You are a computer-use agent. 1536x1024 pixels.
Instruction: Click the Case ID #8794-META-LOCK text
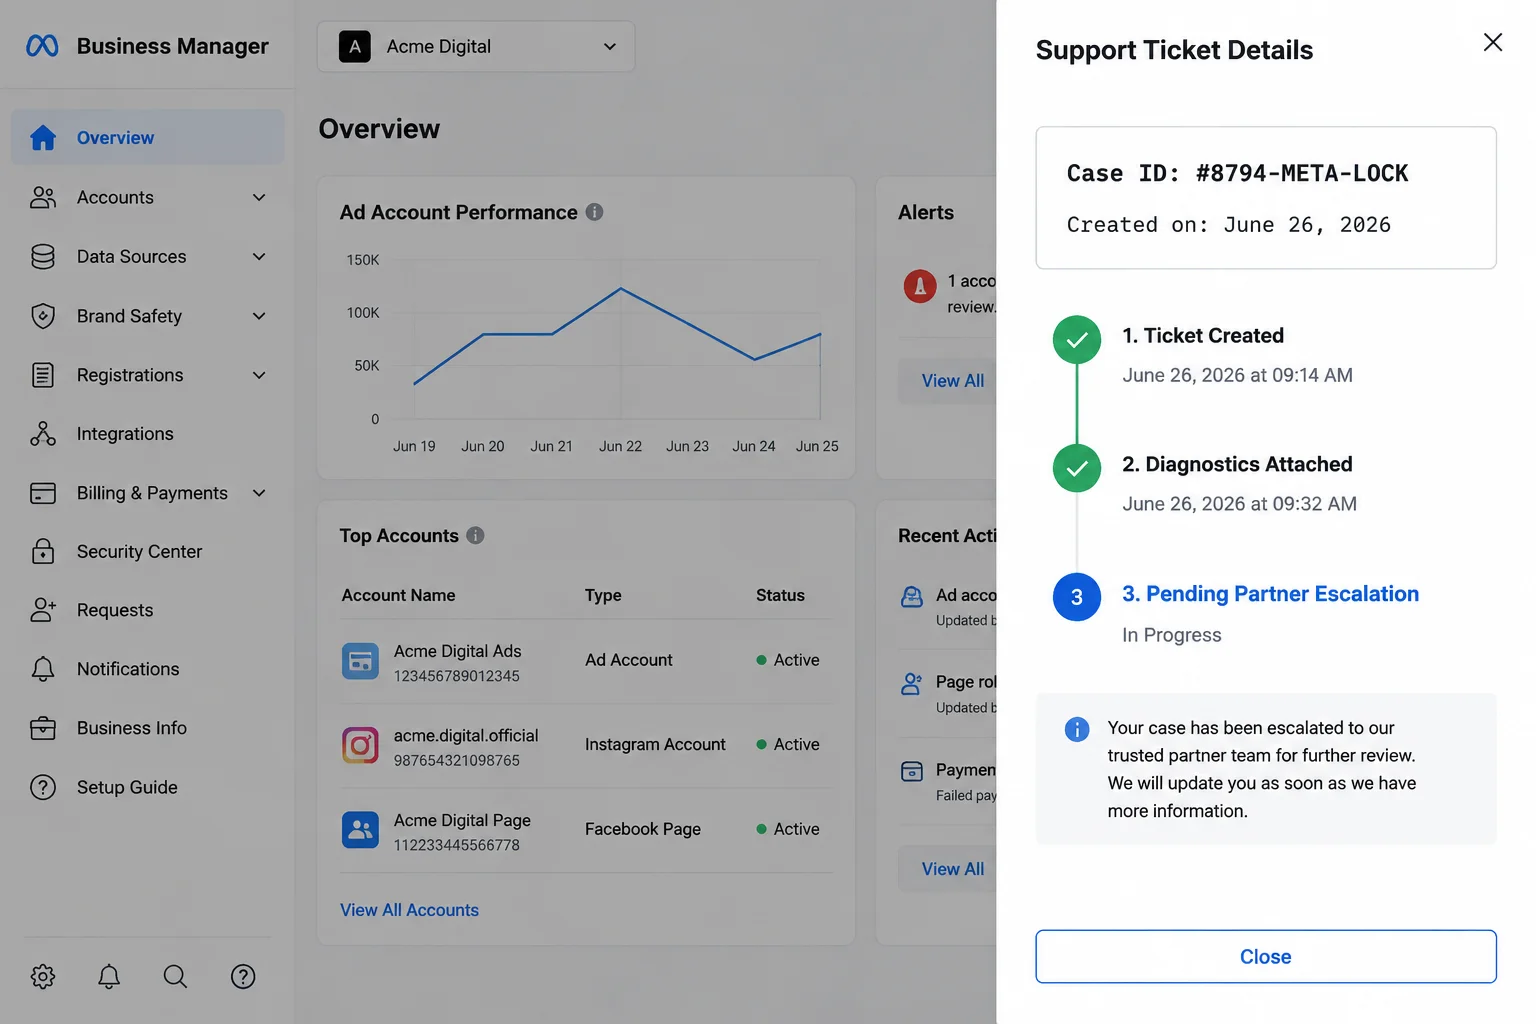[1238, 173]
